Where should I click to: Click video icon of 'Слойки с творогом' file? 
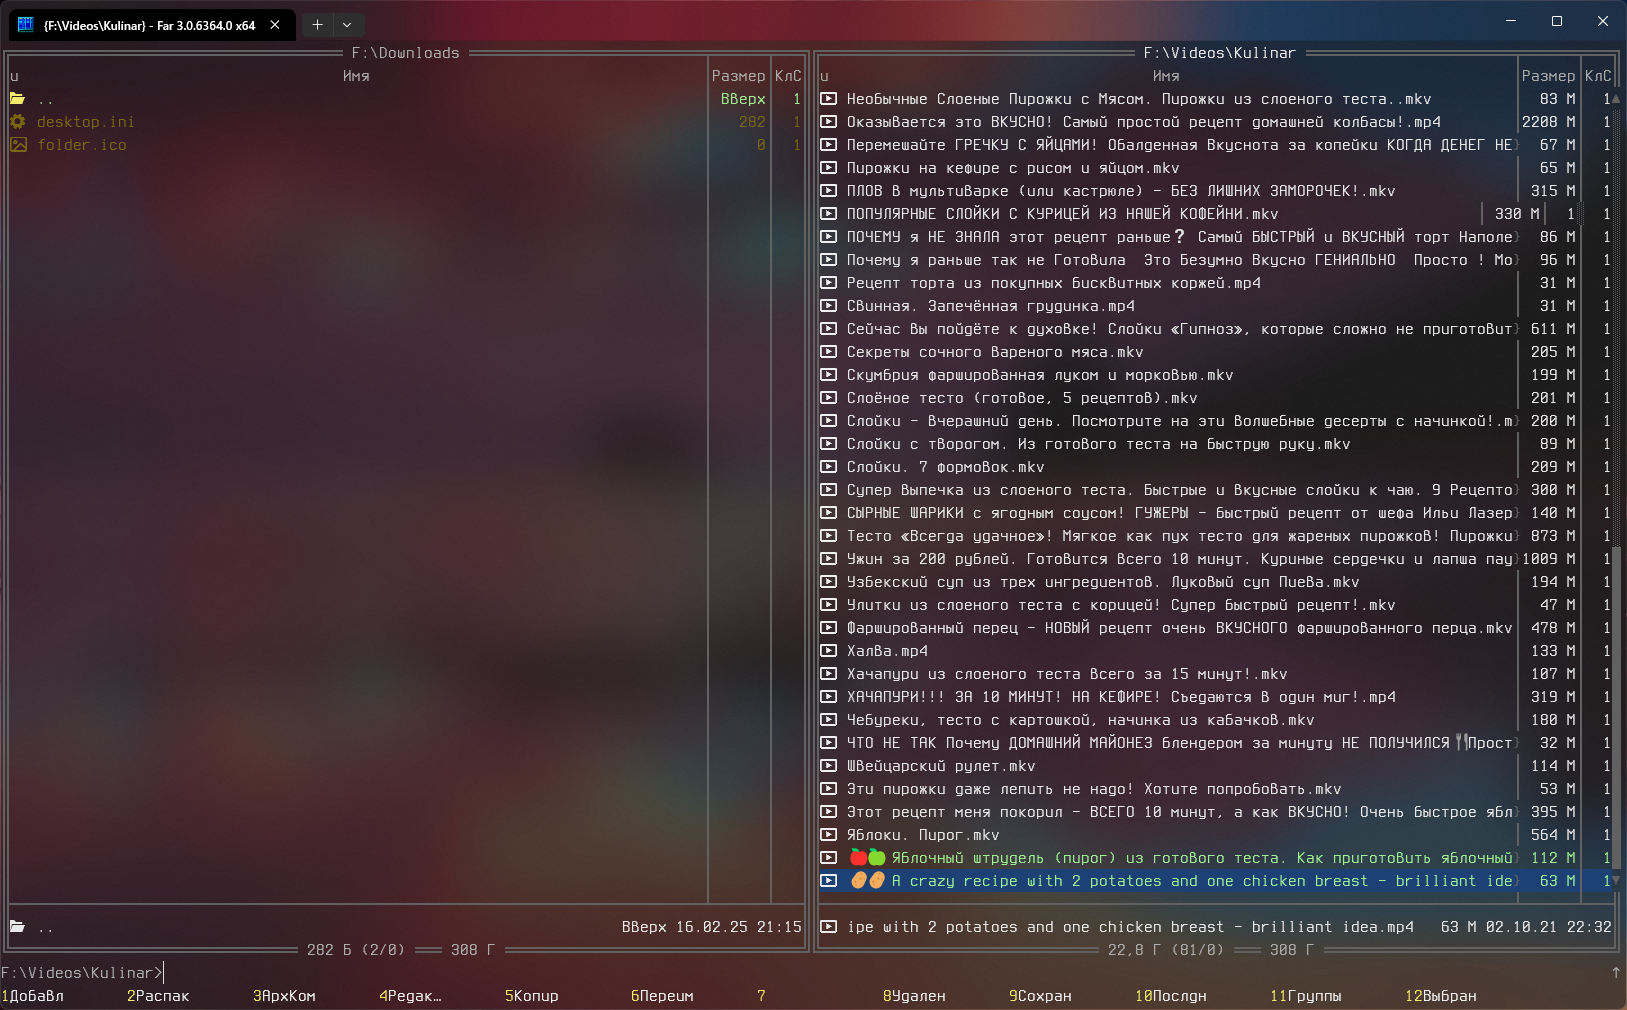pyautogui.click(x=828, y=444)
